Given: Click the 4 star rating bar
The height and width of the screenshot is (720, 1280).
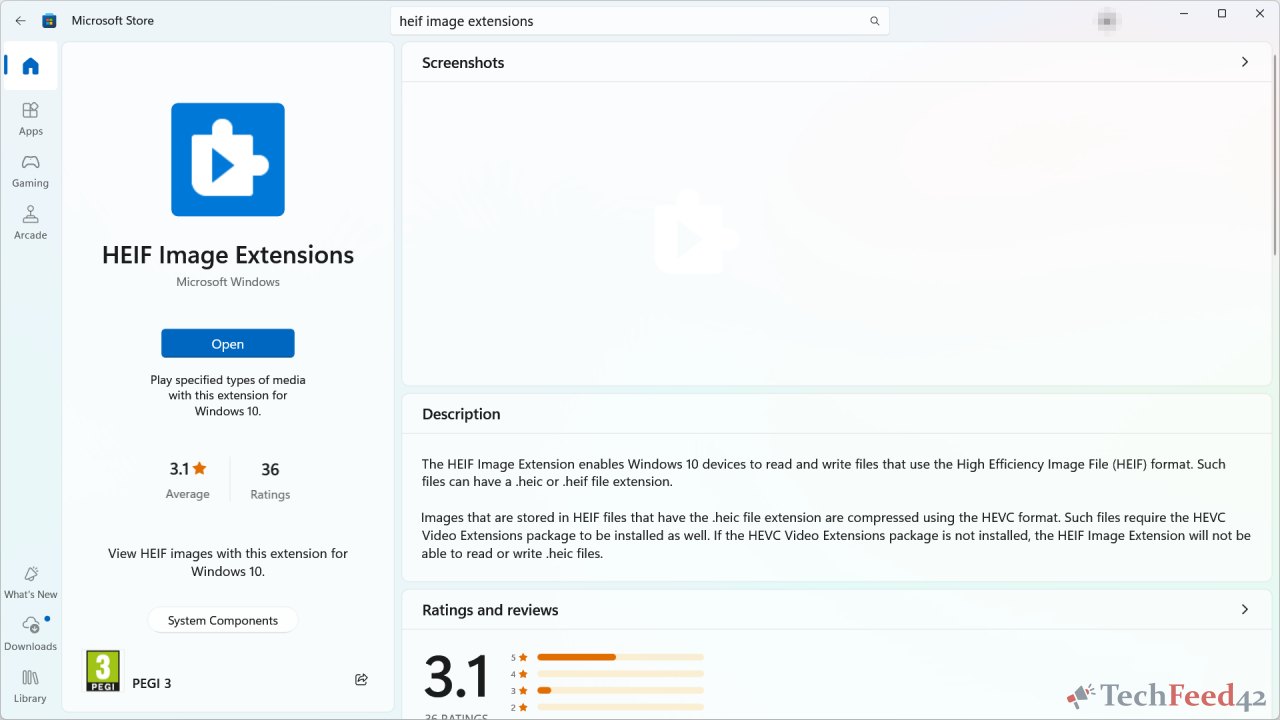Looking at the screenshot, I should [x=620, y=674].
